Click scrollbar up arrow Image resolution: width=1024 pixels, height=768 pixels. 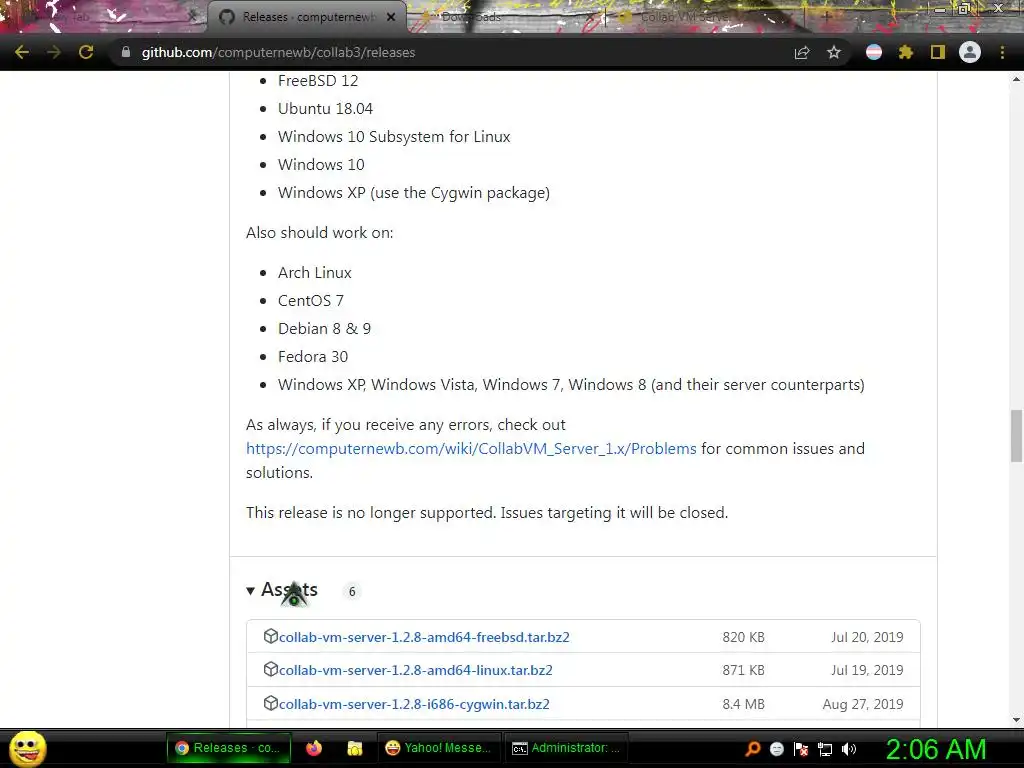(x=1016, y=79)
